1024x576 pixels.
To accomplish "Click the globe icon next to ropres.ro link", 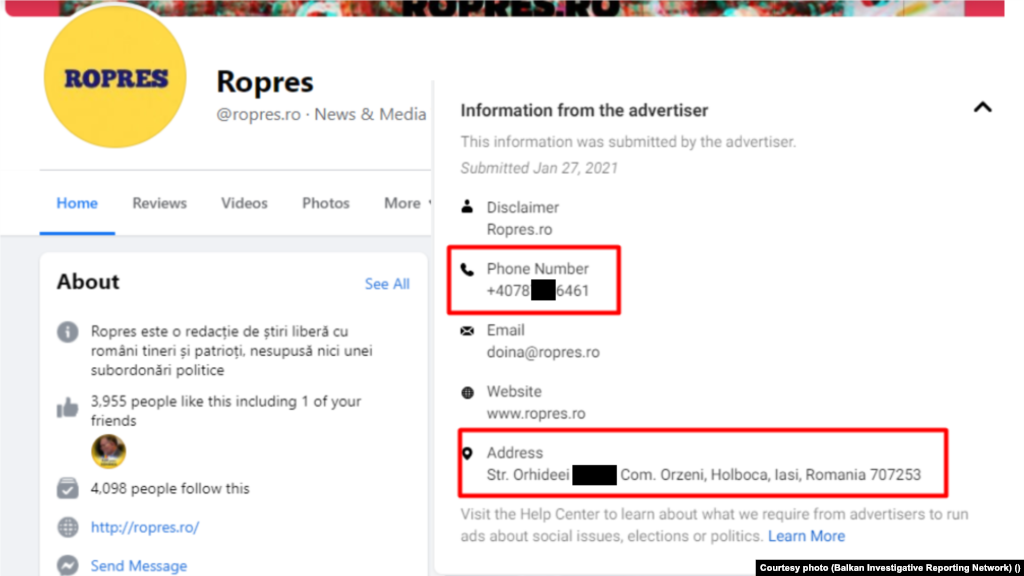I will [x=67, y=527].
